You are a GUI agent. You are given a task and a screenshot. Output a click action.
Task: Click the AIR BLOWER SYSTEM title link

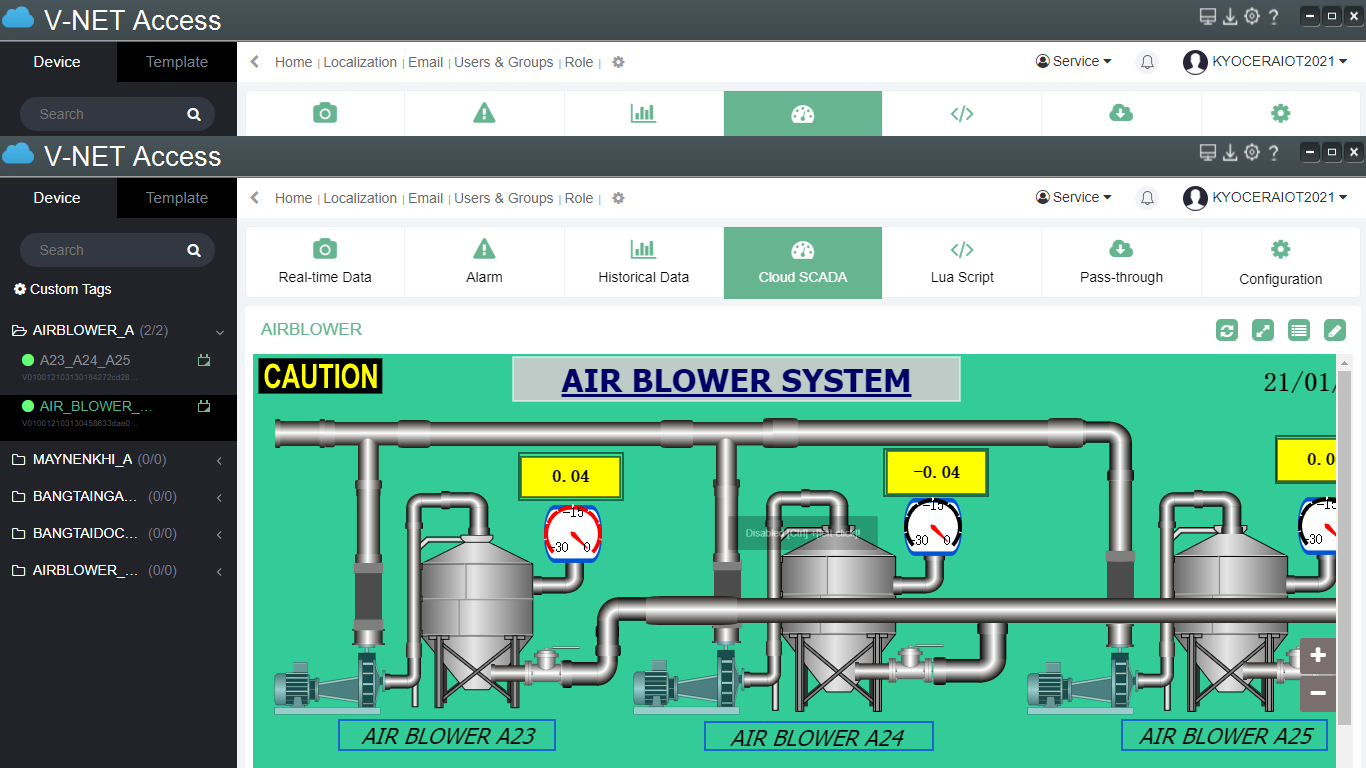(x=736, y=381)
